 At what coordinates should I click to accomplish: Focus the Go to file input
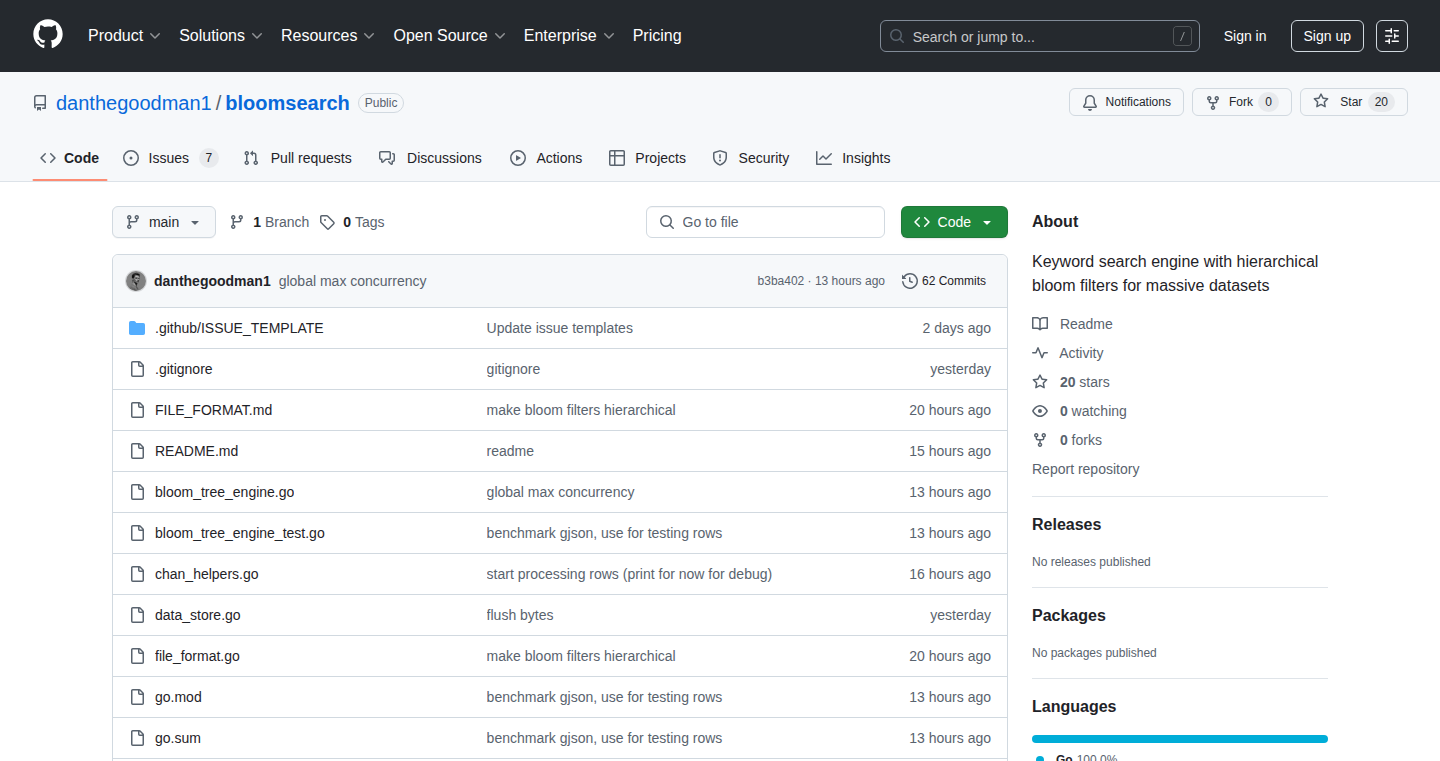pos(766,222)
